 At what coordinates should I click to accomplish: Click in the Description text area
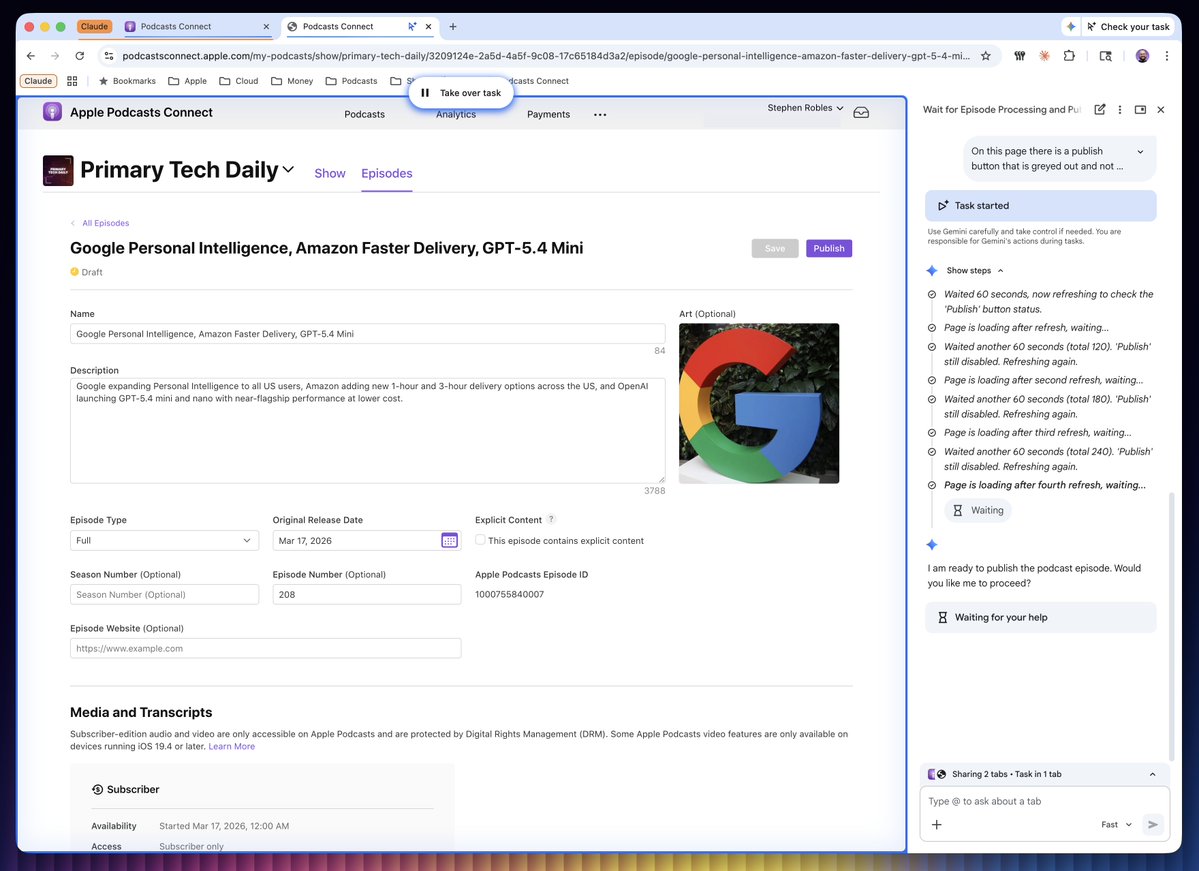click(368, 431)
